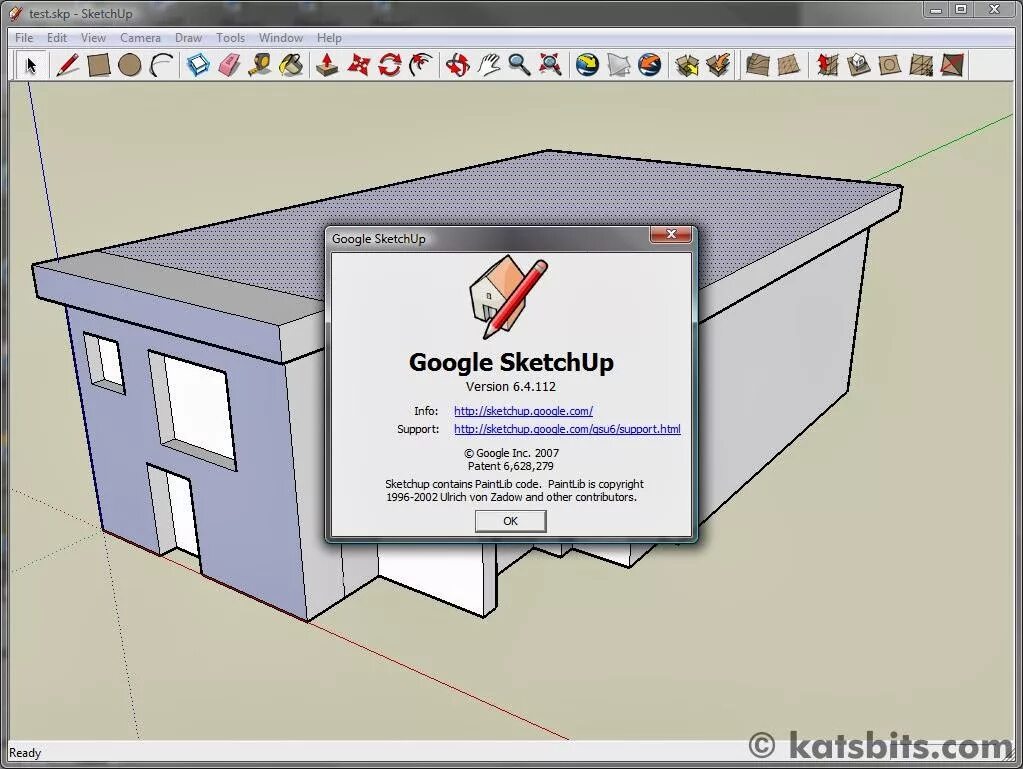Click the 'Version 6.4.112' text
Viewport: 1023px width, 769px height.
pyautogui.click(x=511, y=386)
